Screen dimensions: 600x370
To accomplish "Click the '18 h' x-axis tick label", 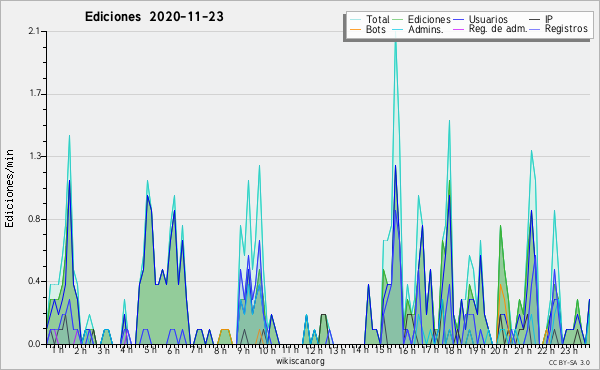I will (x=453, y=350).
